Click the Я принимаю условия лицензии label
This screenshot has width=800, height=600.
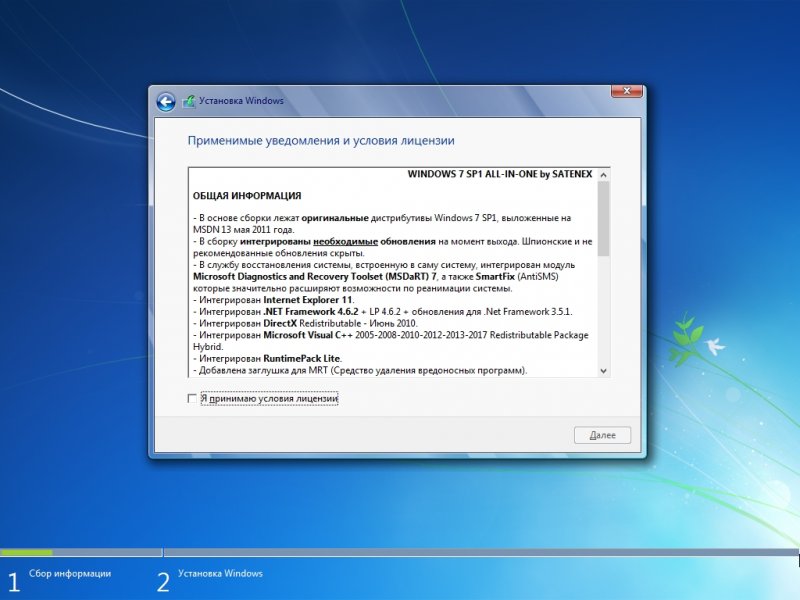pos(269,398)
